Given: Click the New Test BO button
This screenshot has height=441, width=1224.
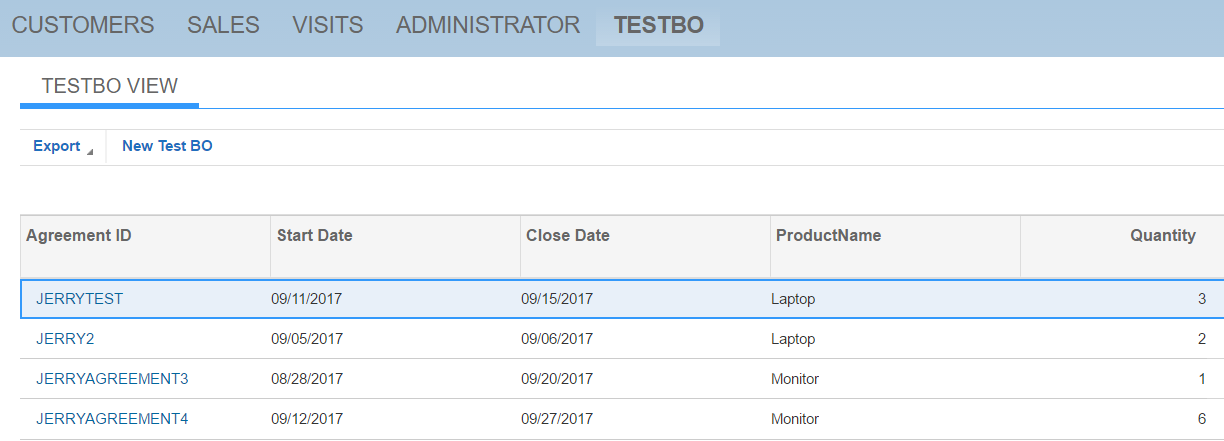Looking at the screenshot, I should point(167,146).
